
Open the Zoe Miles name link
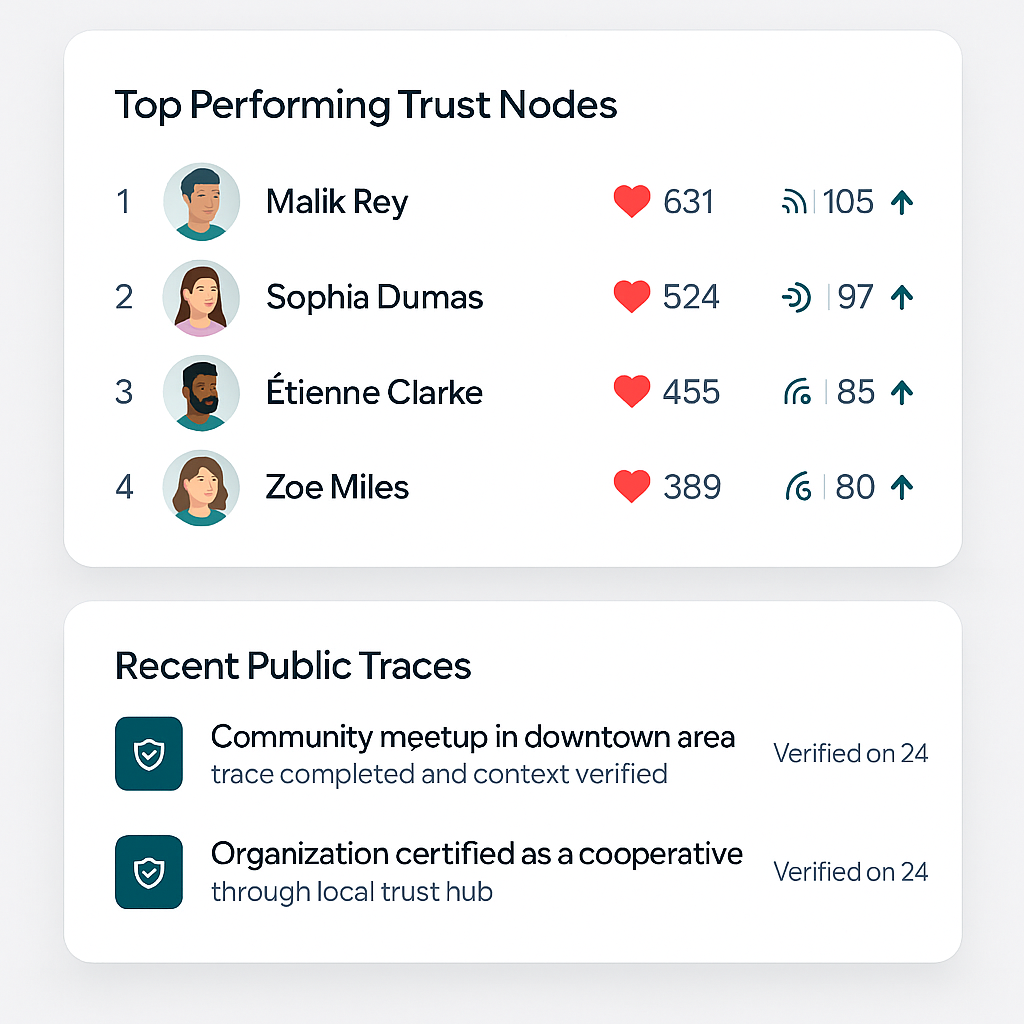(x=337, y=487)
